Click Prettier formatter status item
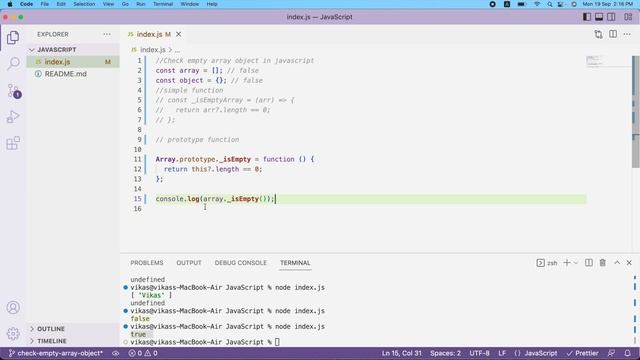Screen dimensions: 640x360 pyautogui.click(x=582, y=353)
